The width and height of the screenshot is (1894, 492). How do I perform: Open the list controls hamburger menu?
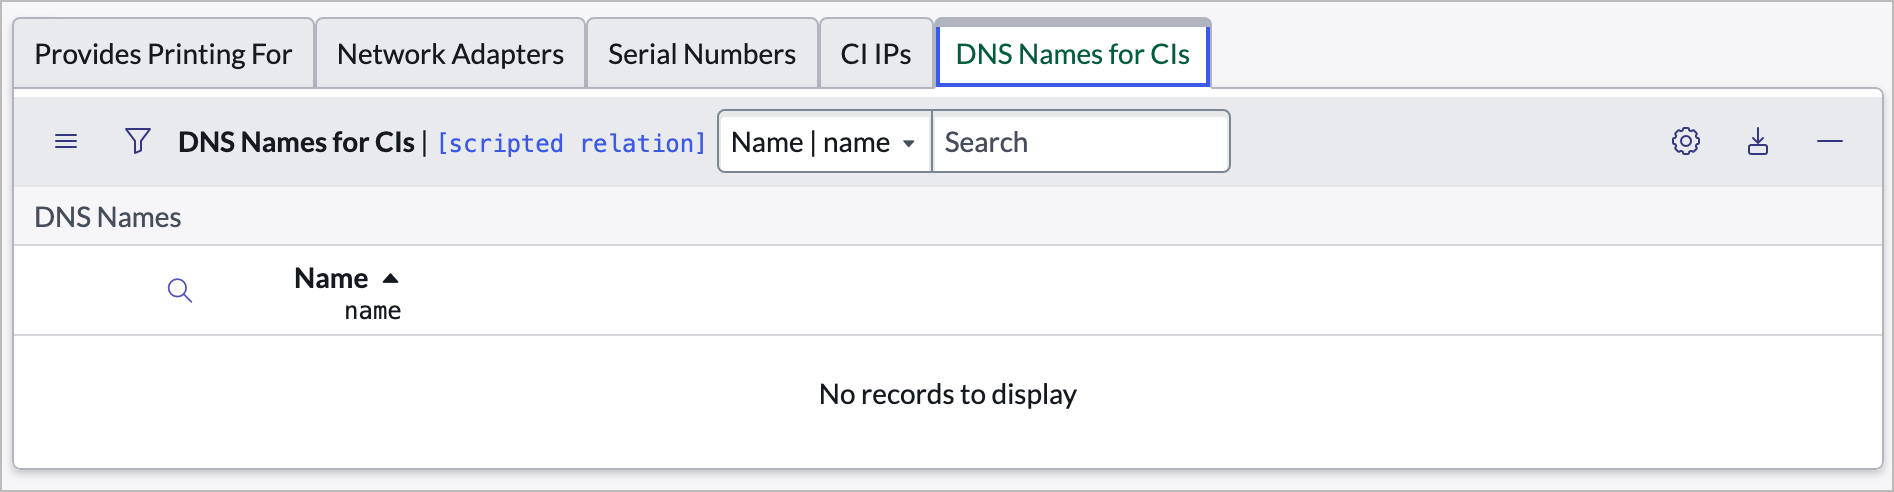(x=66, y=142)
